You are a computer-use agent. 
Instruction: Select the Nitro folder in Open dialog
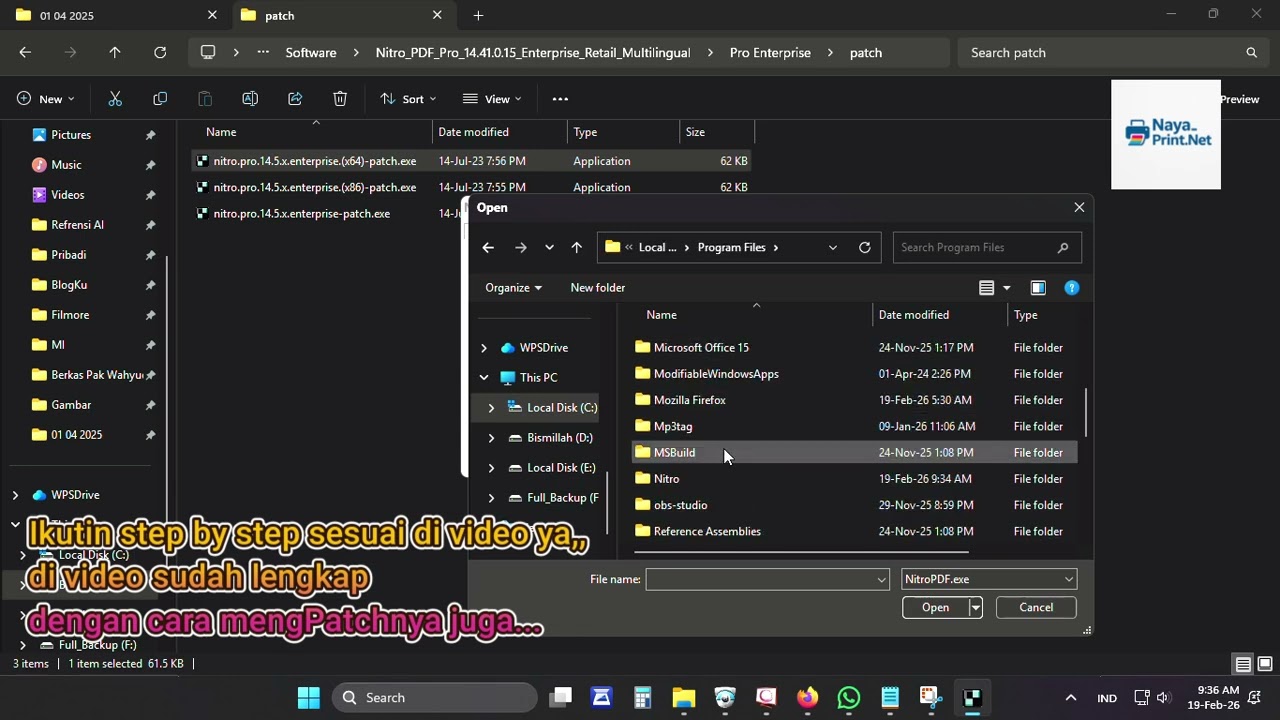pos(855,479)
